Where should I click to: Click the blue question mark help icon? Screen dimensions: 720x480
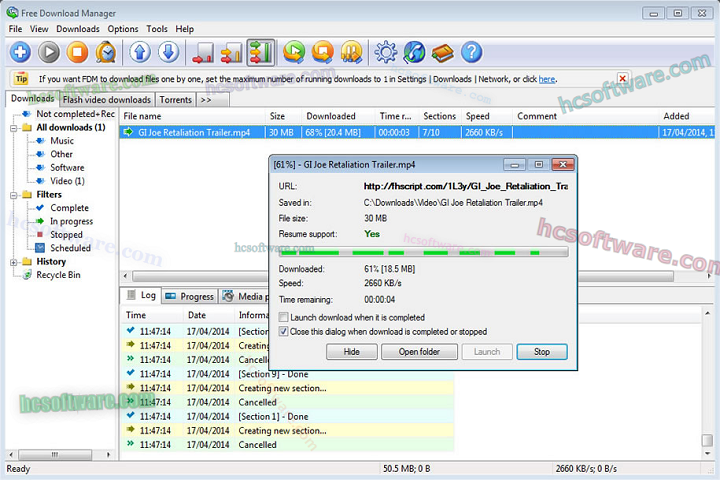pos(472,52)
